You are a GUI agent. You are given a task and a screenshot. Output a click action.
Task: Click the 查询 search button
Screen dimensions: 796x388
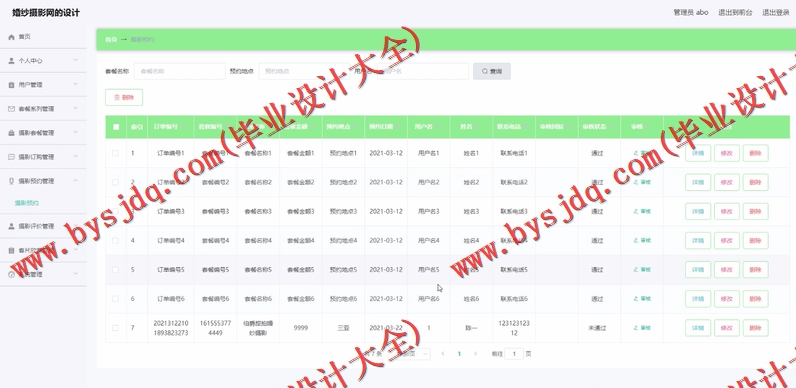coord(492,72)
